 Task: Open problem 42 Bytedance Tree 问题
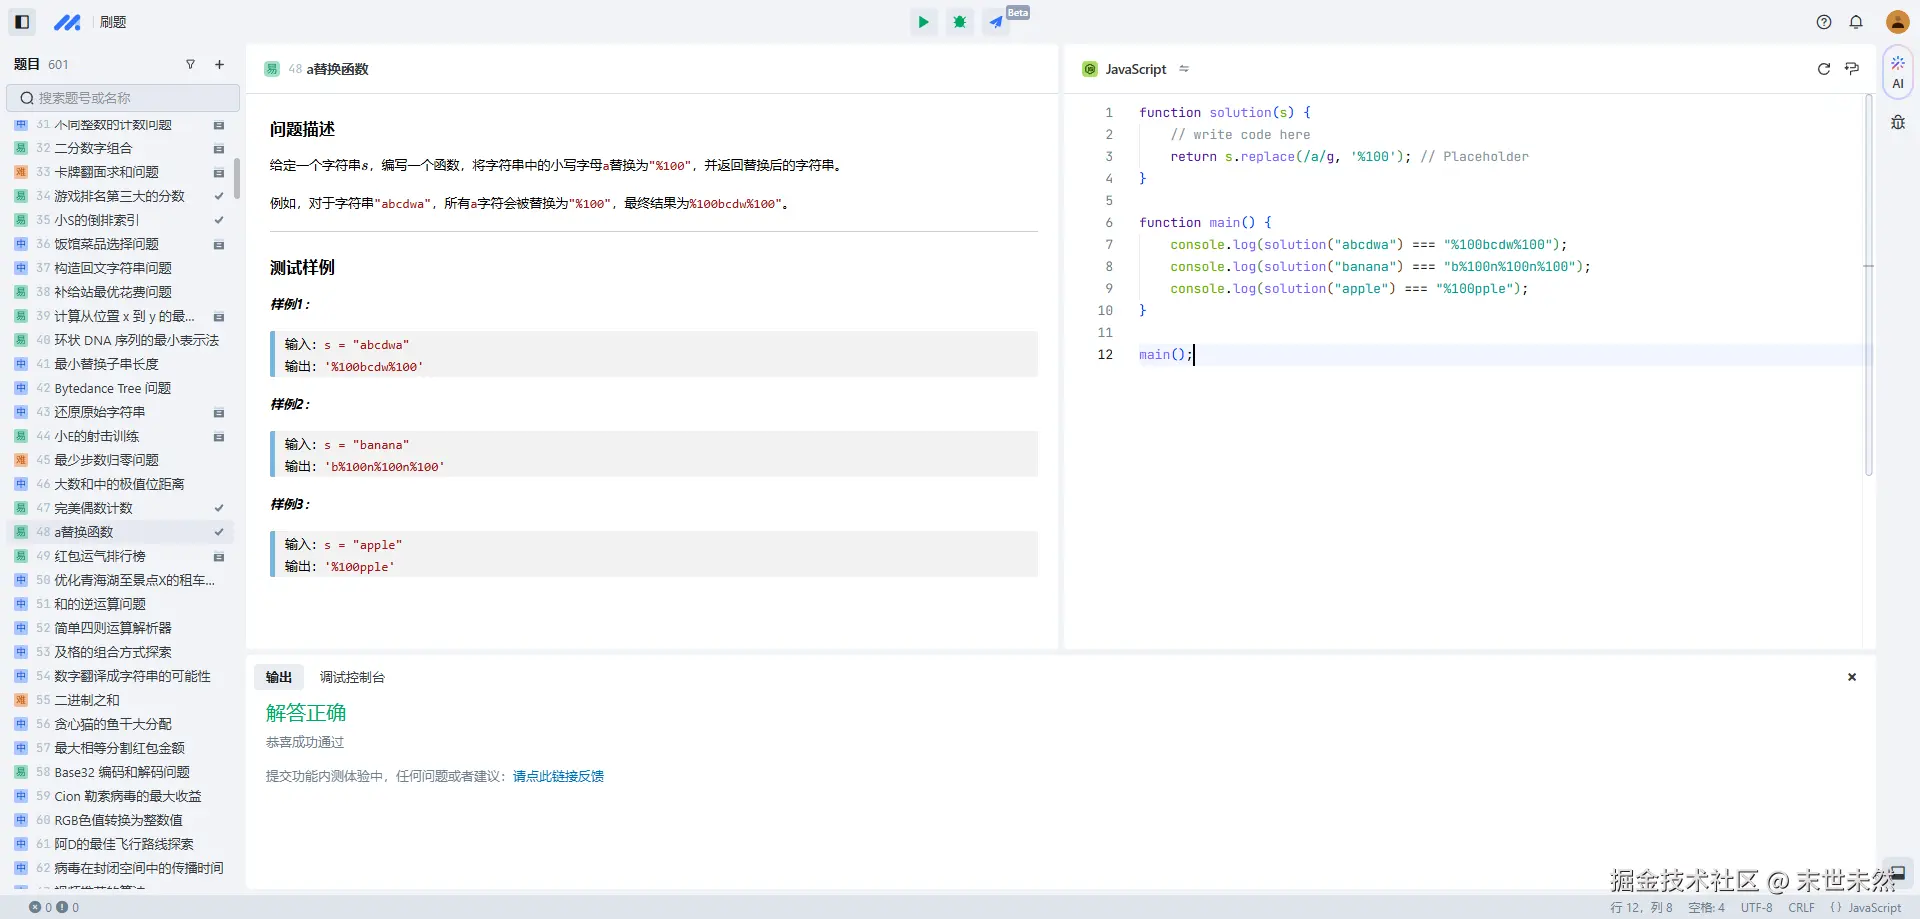(x=112, y=388)
